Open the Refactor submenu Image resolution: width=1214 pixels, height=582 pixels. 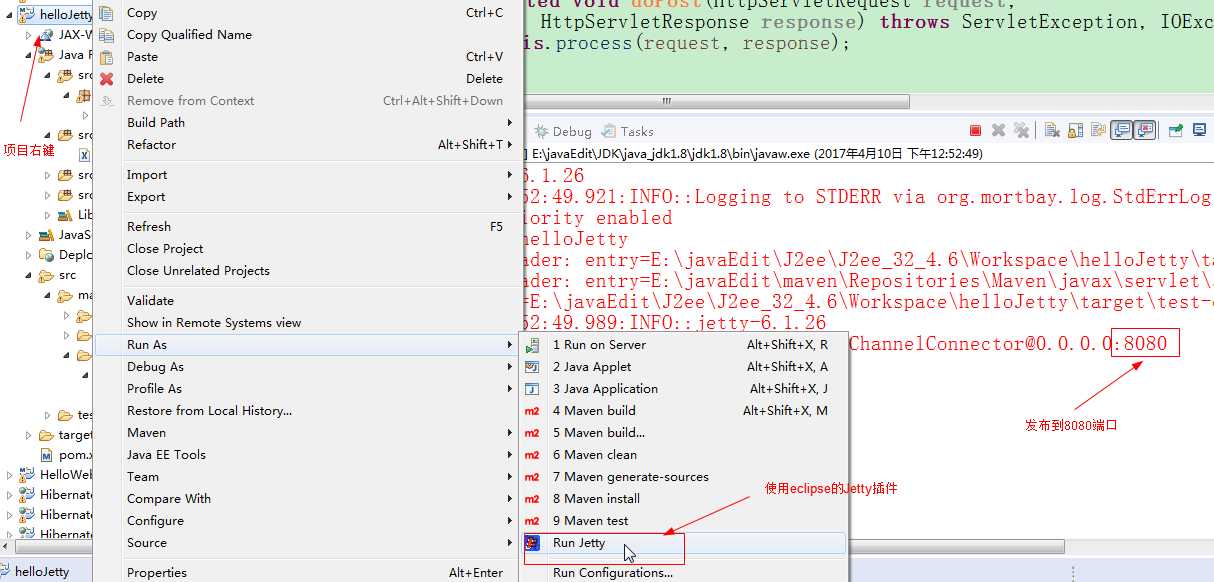click(x=307, y=145)
